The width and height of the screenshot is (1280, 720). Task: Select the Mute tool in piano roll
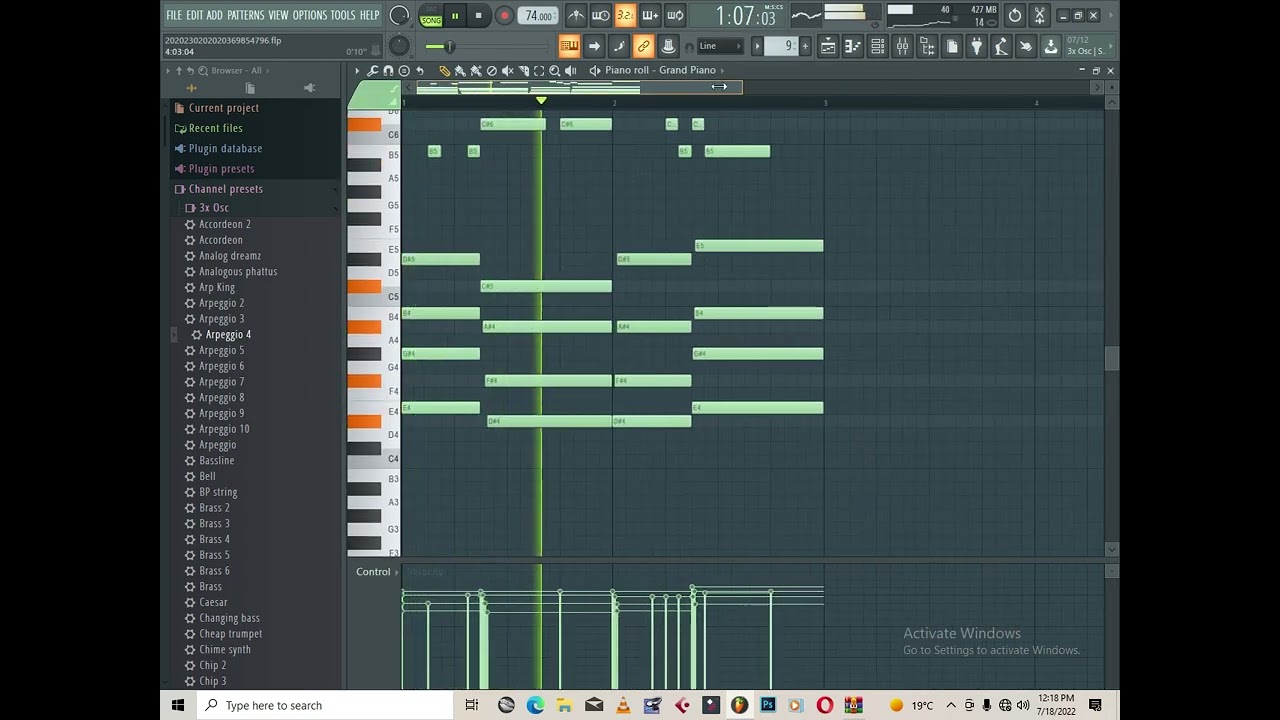click(507, 70)
